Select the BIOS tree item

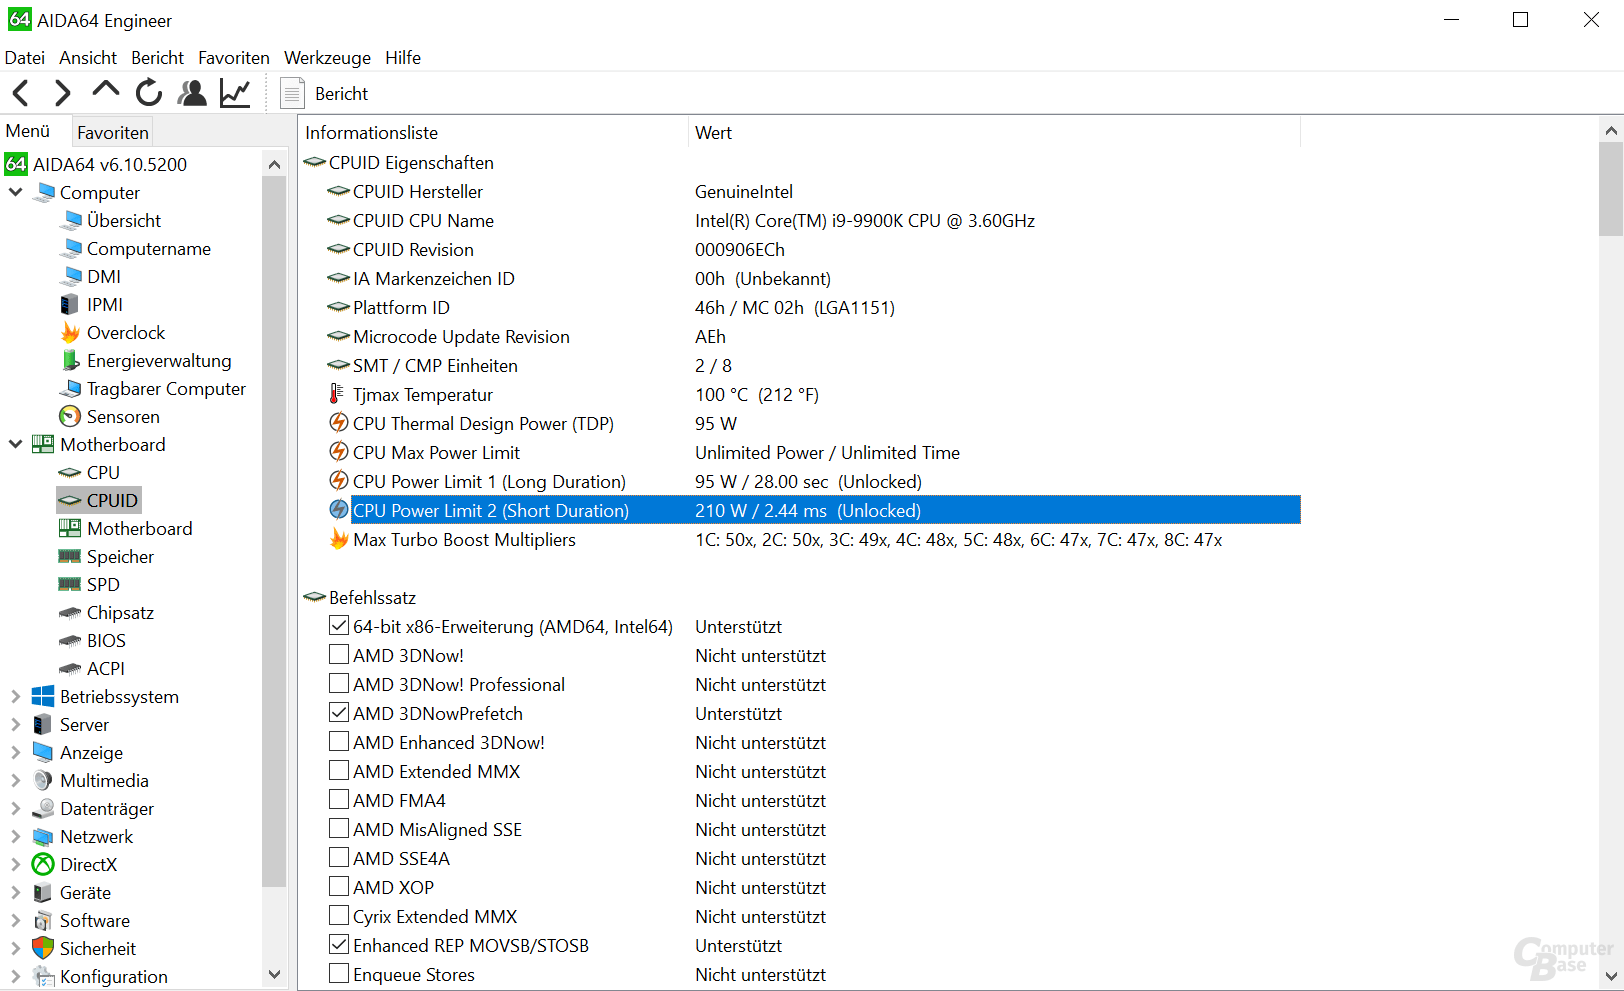(106, 640)
